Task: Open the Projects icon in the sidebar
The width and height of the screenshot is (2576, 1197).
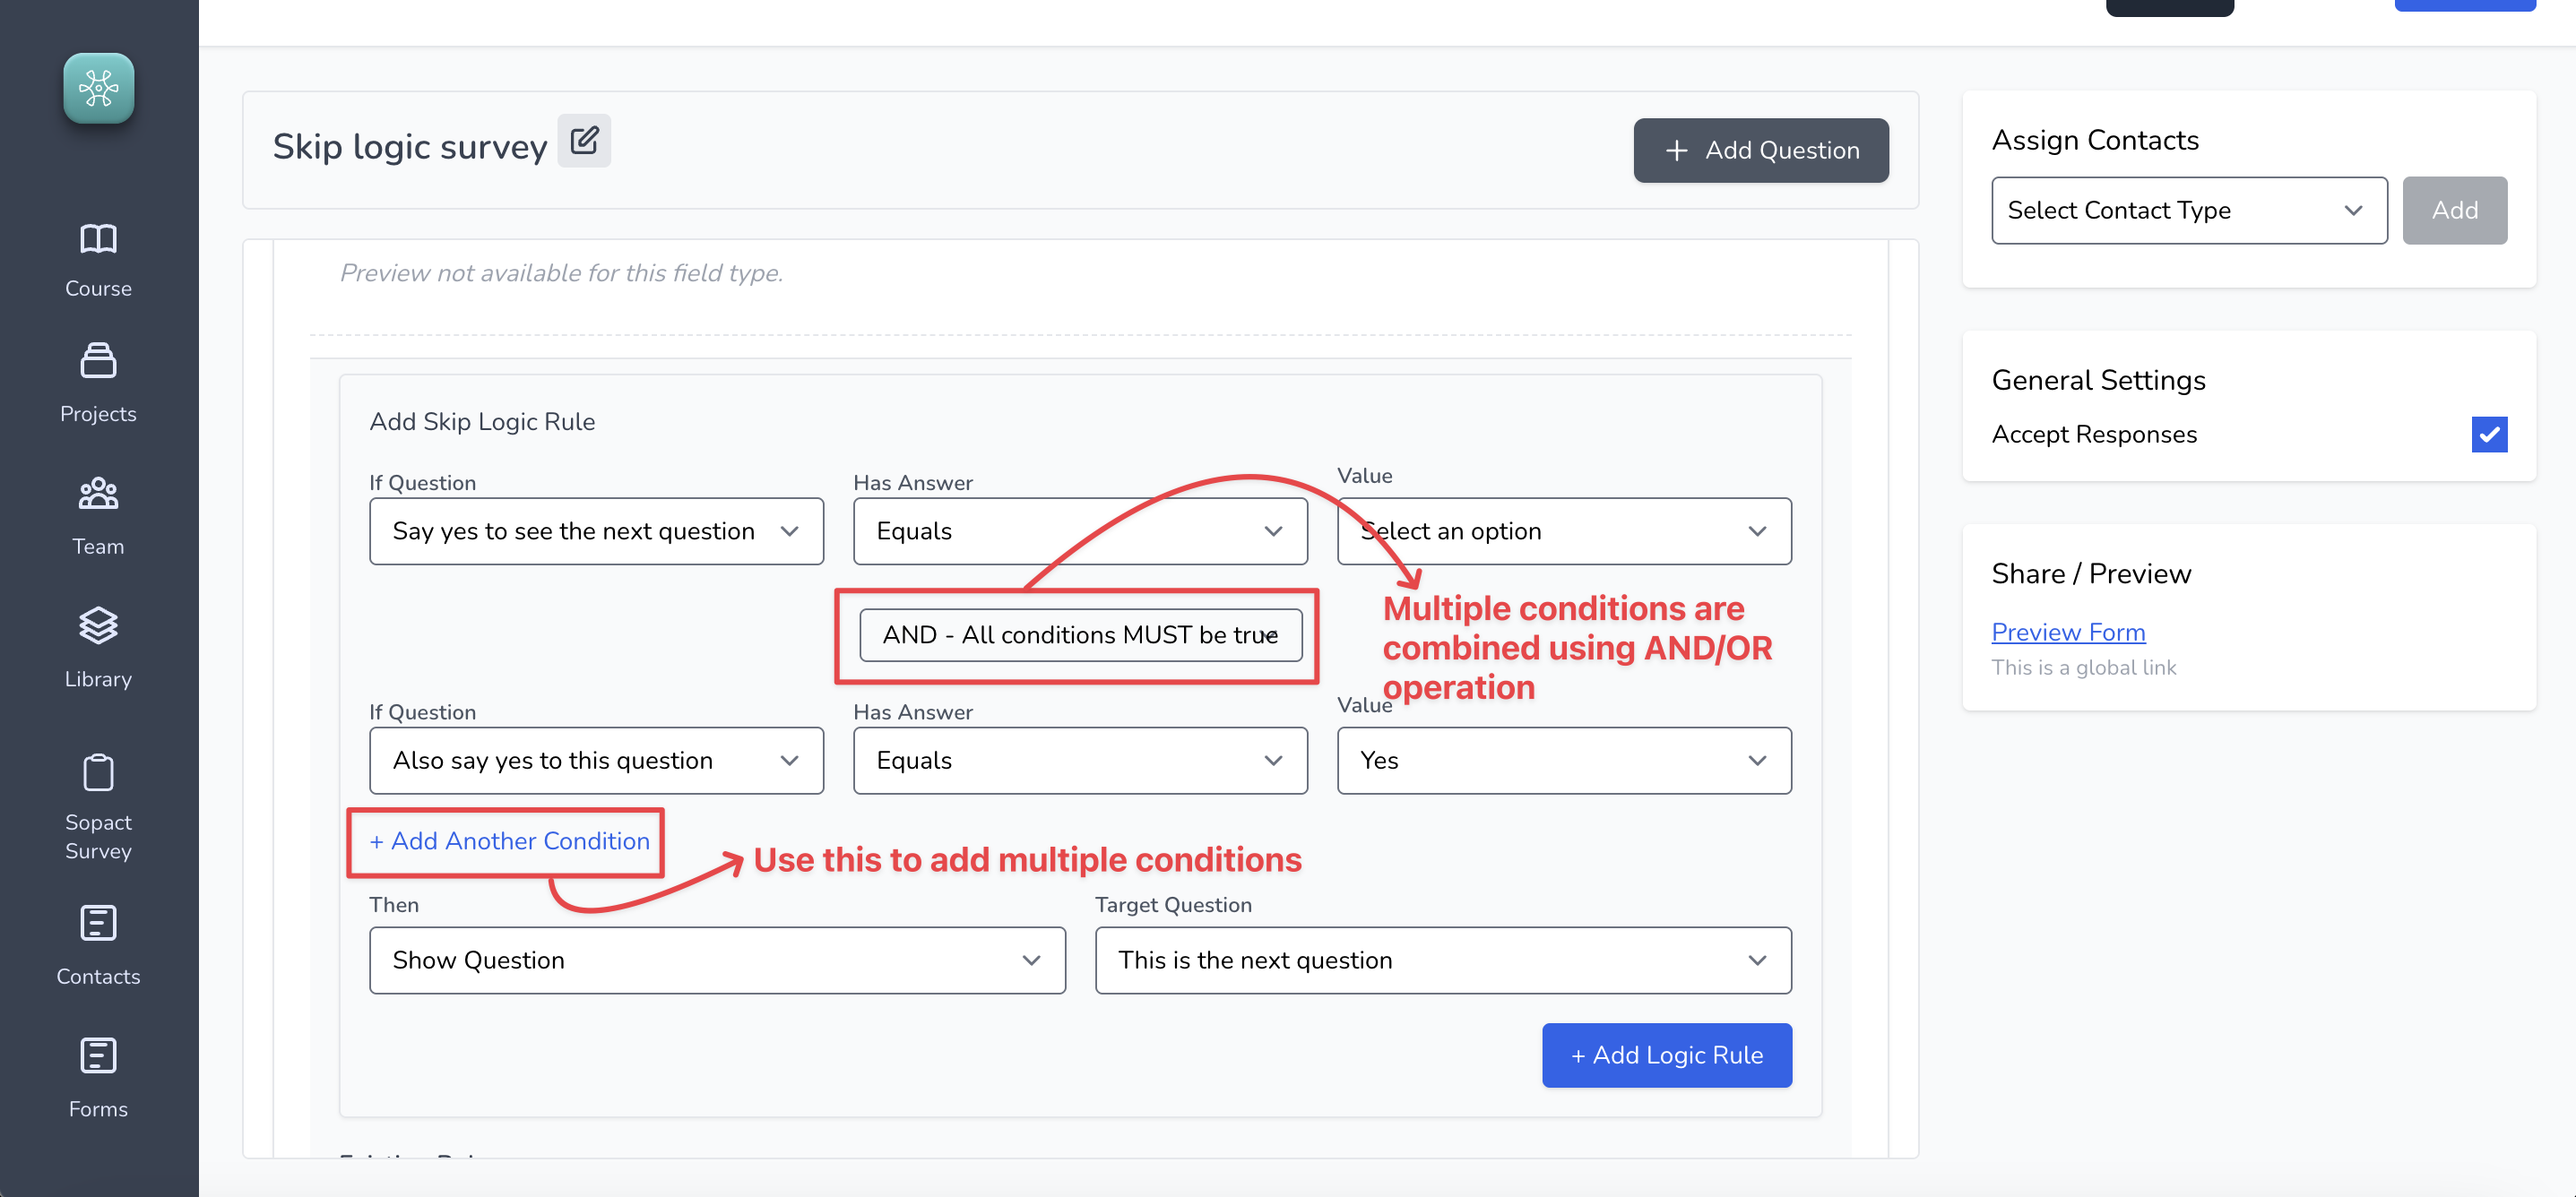Action: click(98, 361)
